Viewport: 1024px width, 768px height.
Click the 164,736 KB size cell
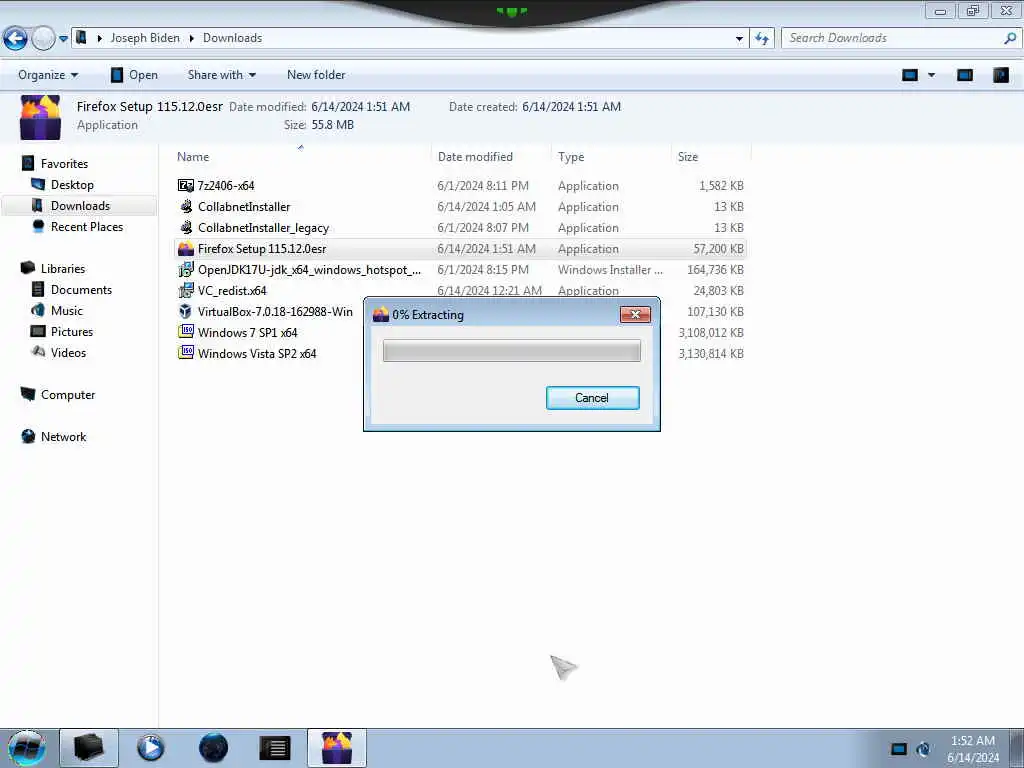click(x=715, y=270)
